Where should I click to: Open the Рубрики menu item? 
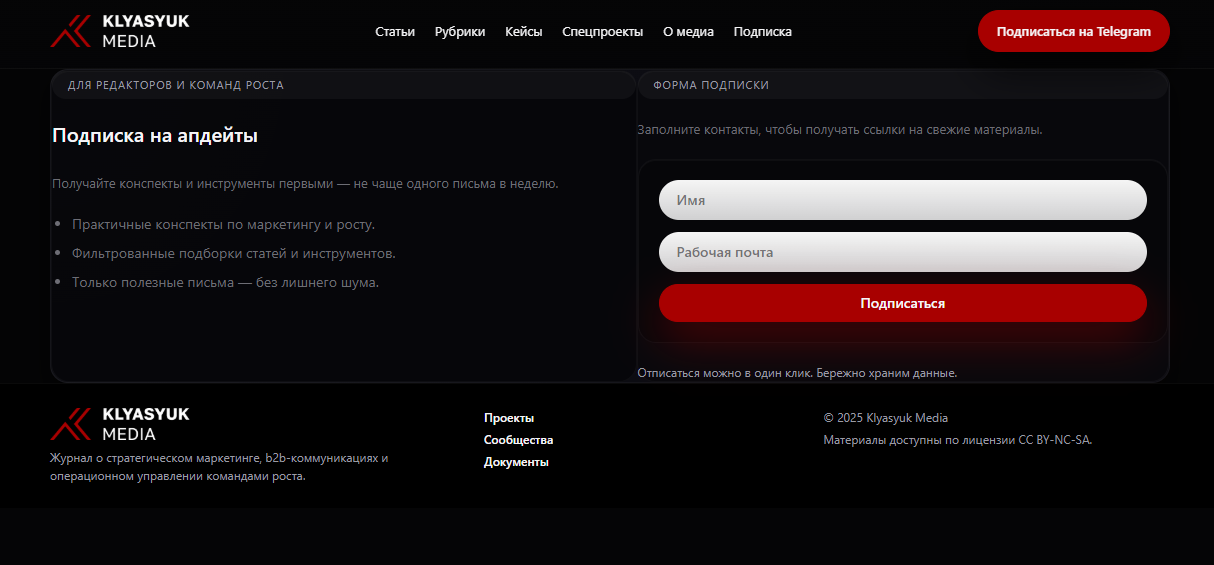point(460,32)
